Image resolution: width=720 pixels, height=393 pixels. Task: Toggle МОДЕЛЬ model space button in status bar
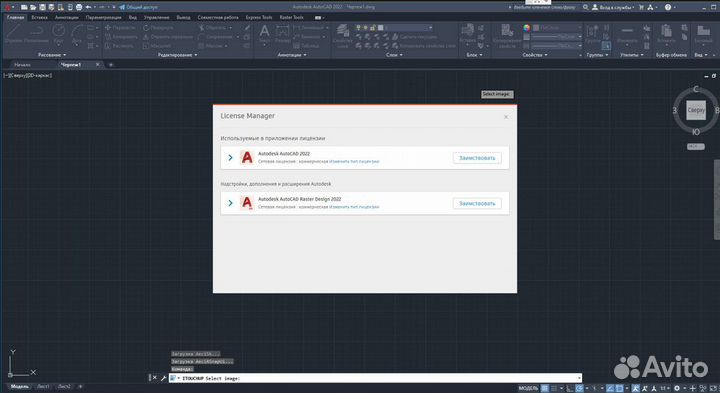pos(529,388)
